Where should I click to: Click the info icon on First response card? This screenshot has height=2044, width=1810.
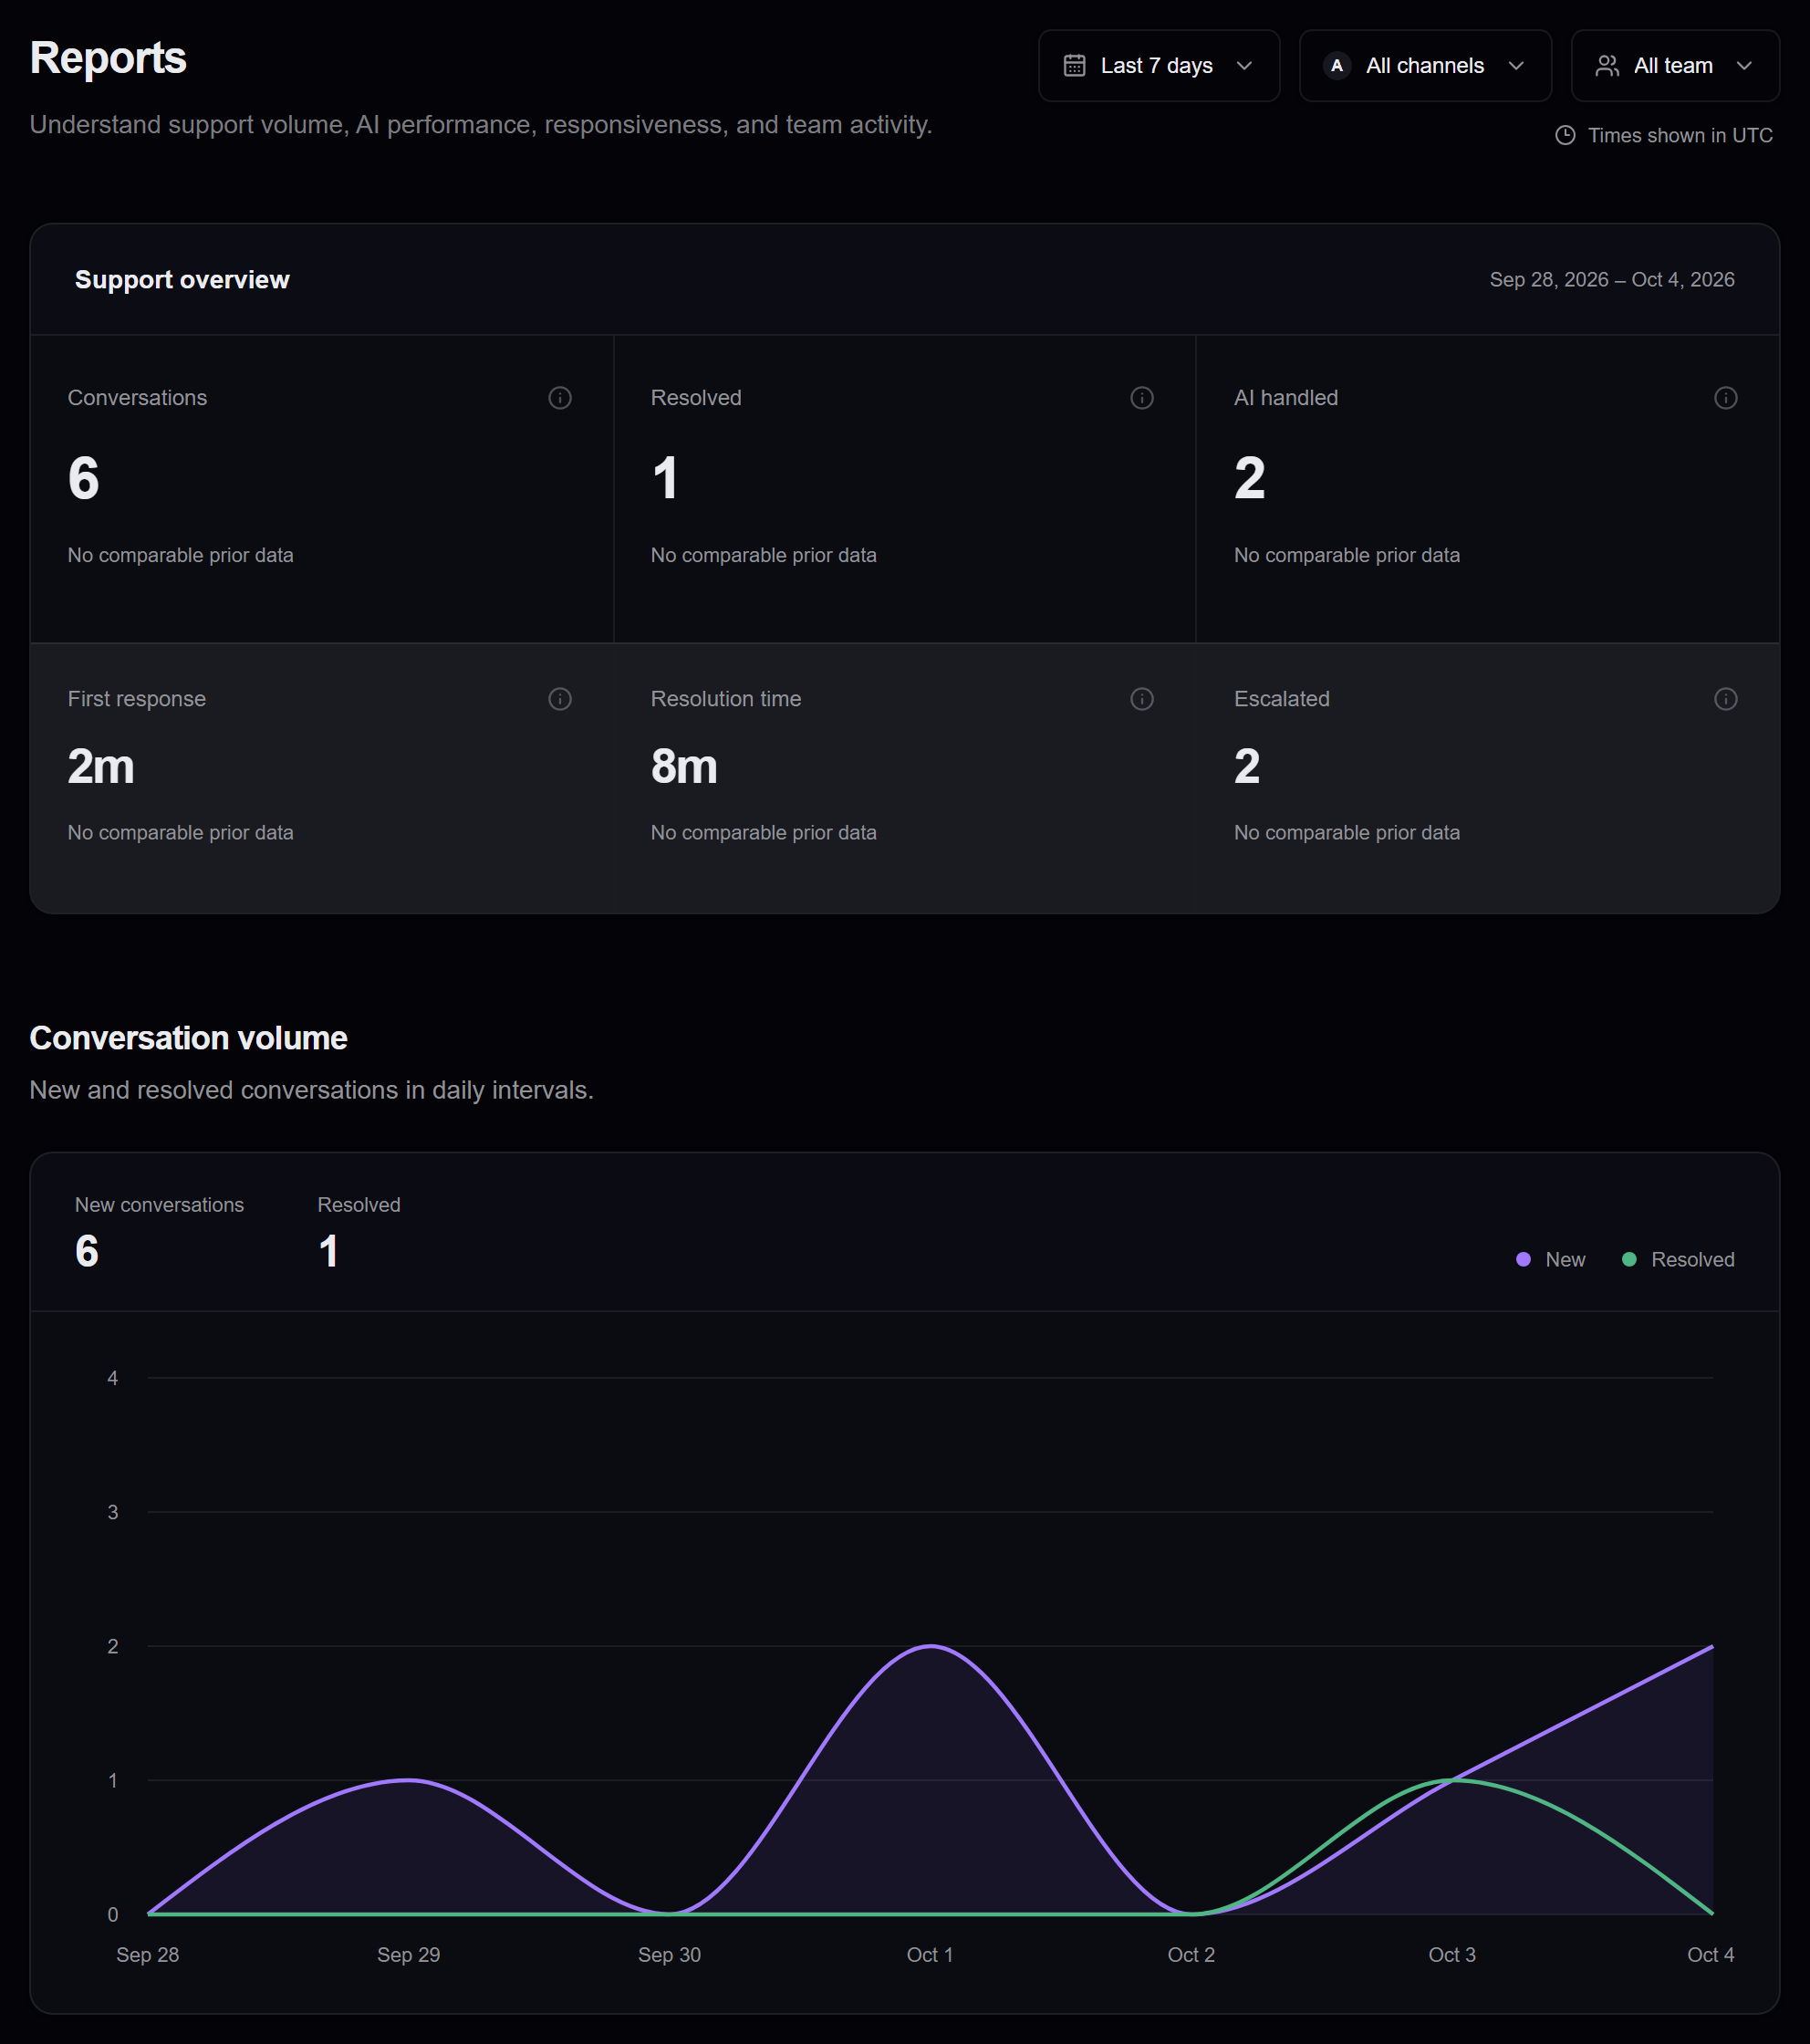[560, 699]
